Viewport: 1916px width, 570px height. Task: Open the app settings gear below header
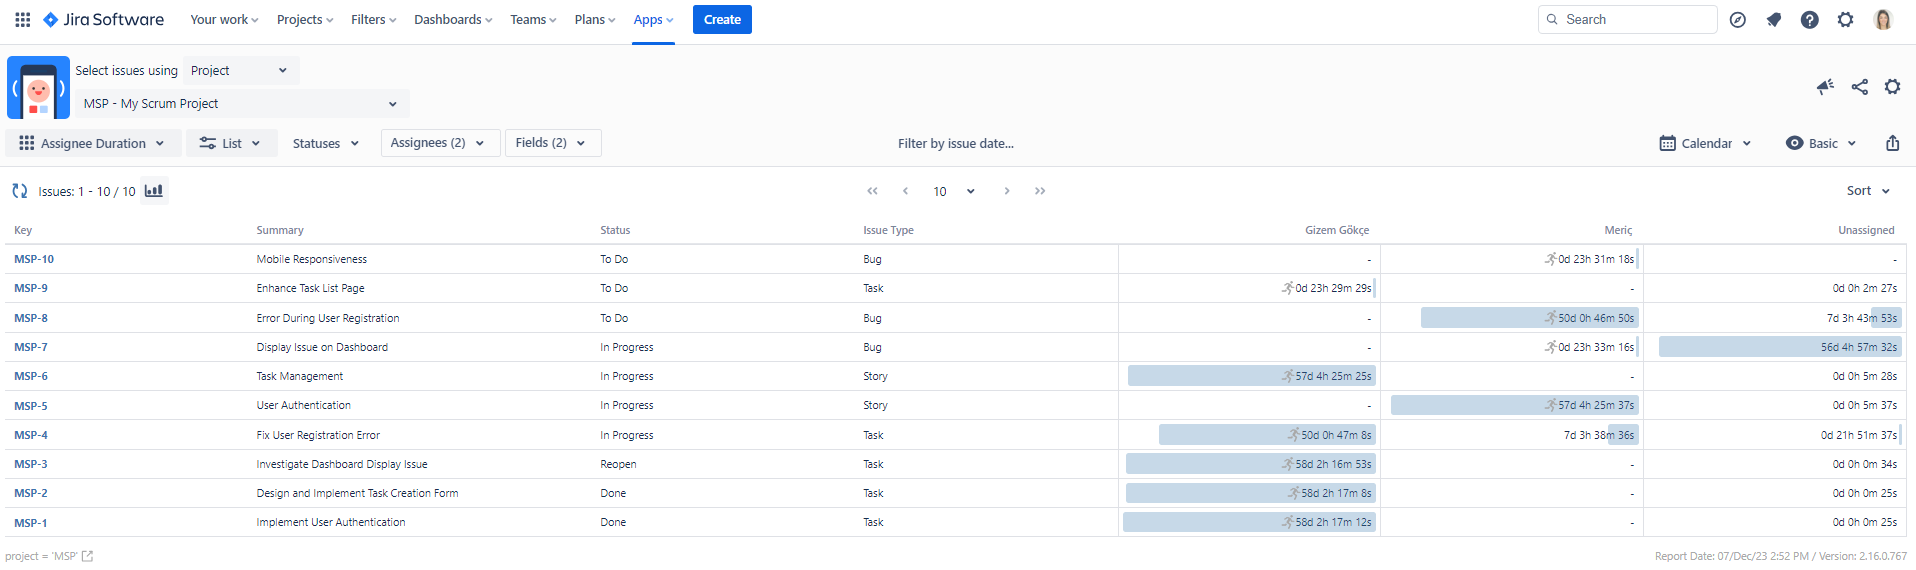tap(1892, 87)
